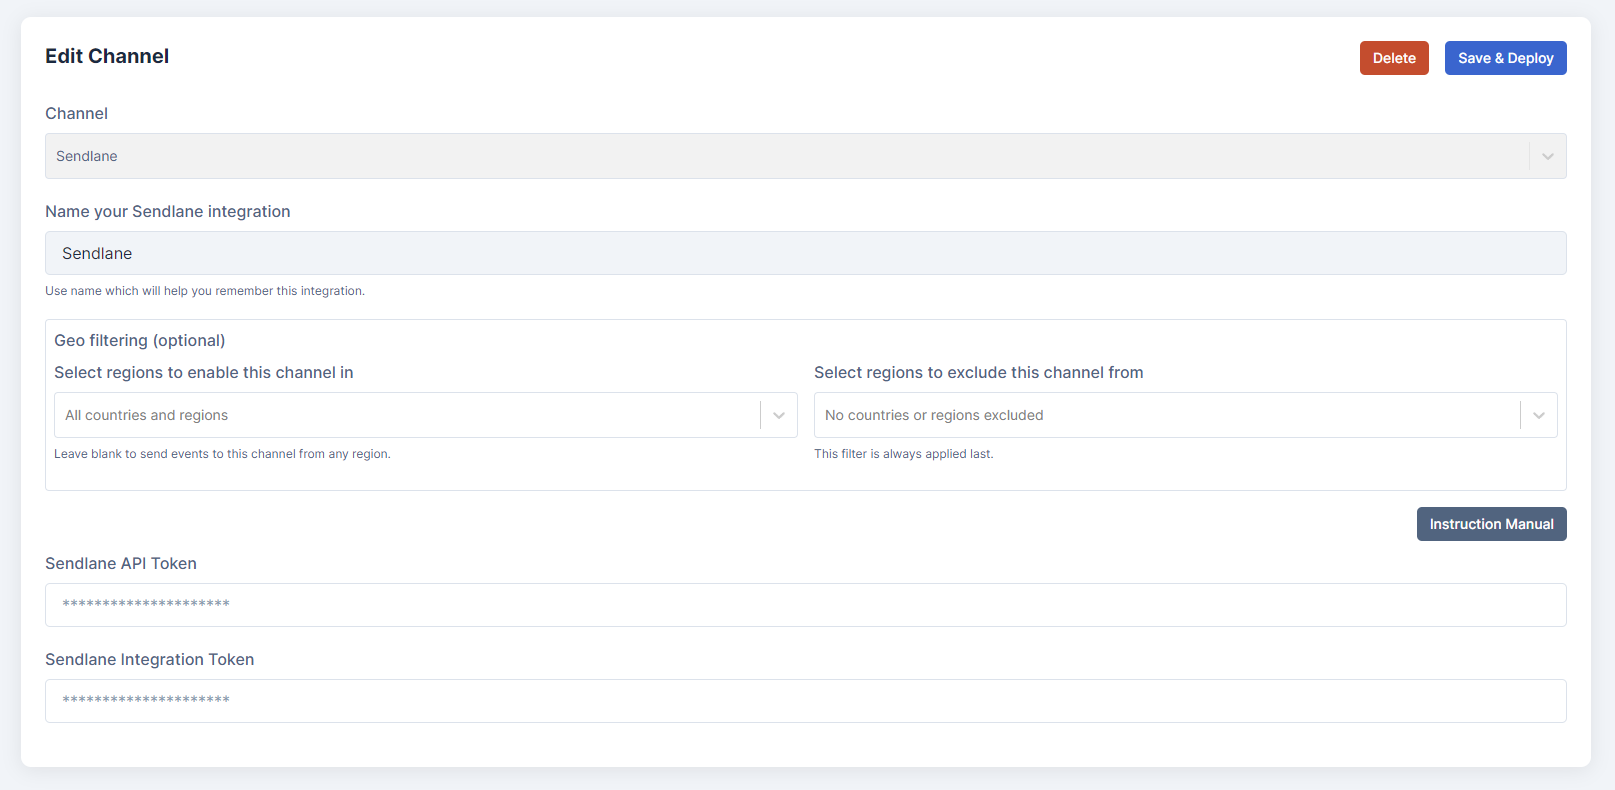The image size is (1615, 790).
Task: Click the This filter is always applied last hint
Action: [903, 454]
